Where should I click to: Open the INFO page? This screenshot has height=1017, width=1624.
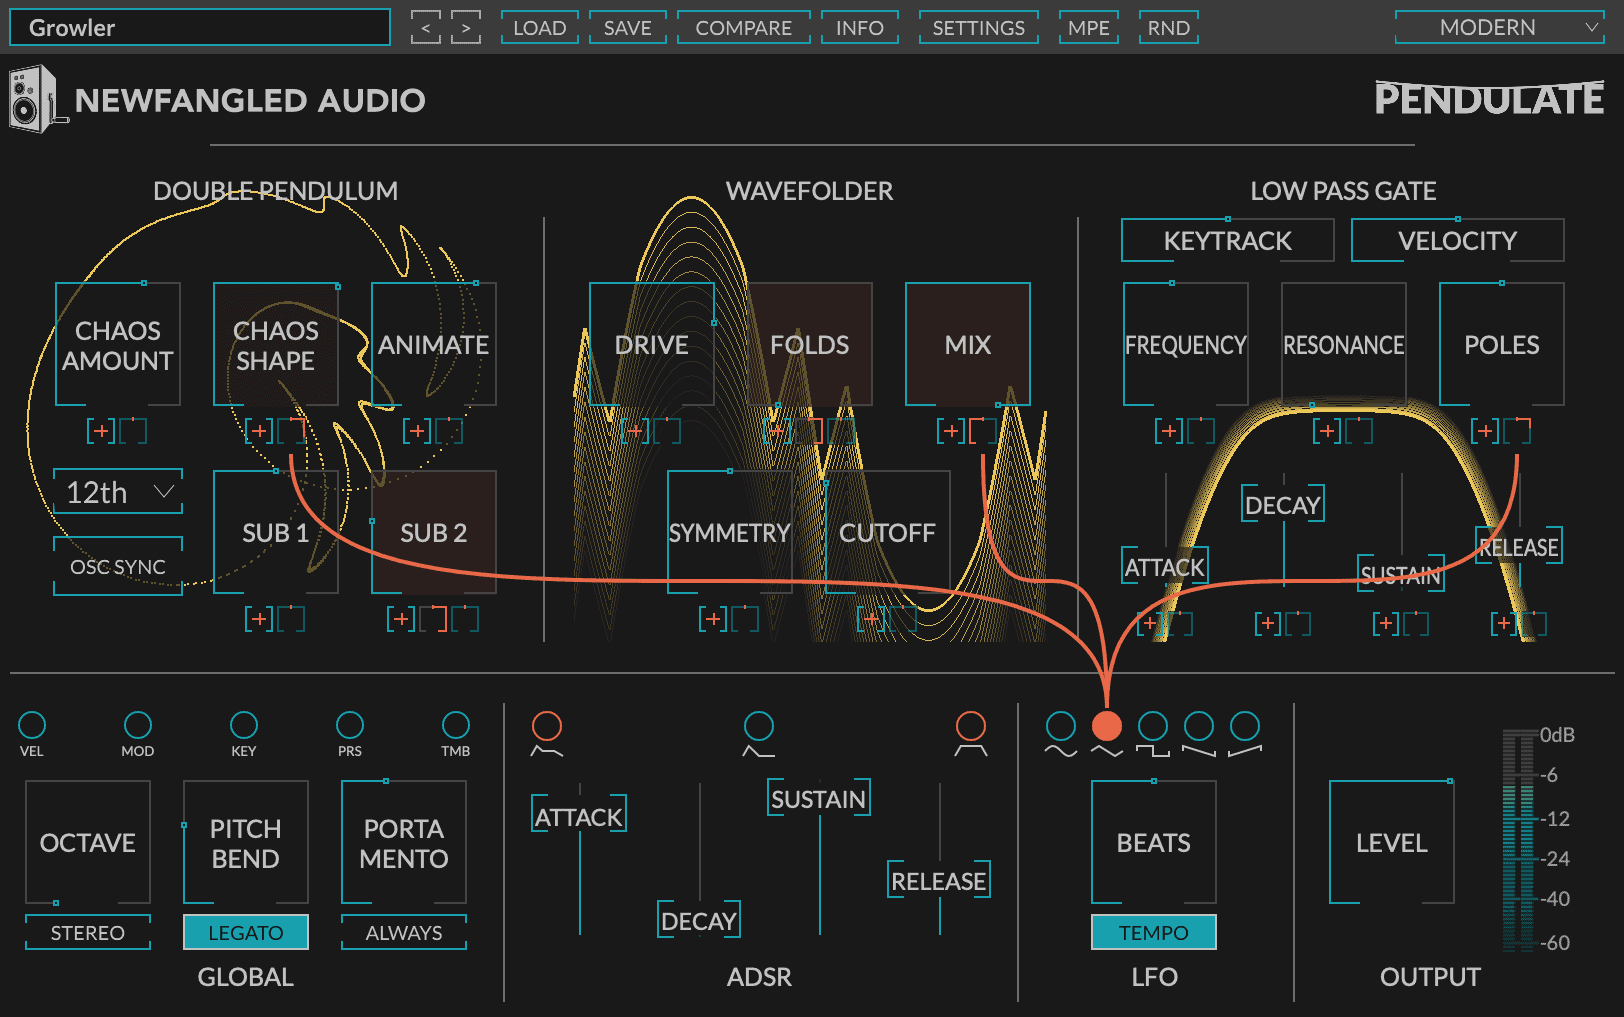pos(859,27)
